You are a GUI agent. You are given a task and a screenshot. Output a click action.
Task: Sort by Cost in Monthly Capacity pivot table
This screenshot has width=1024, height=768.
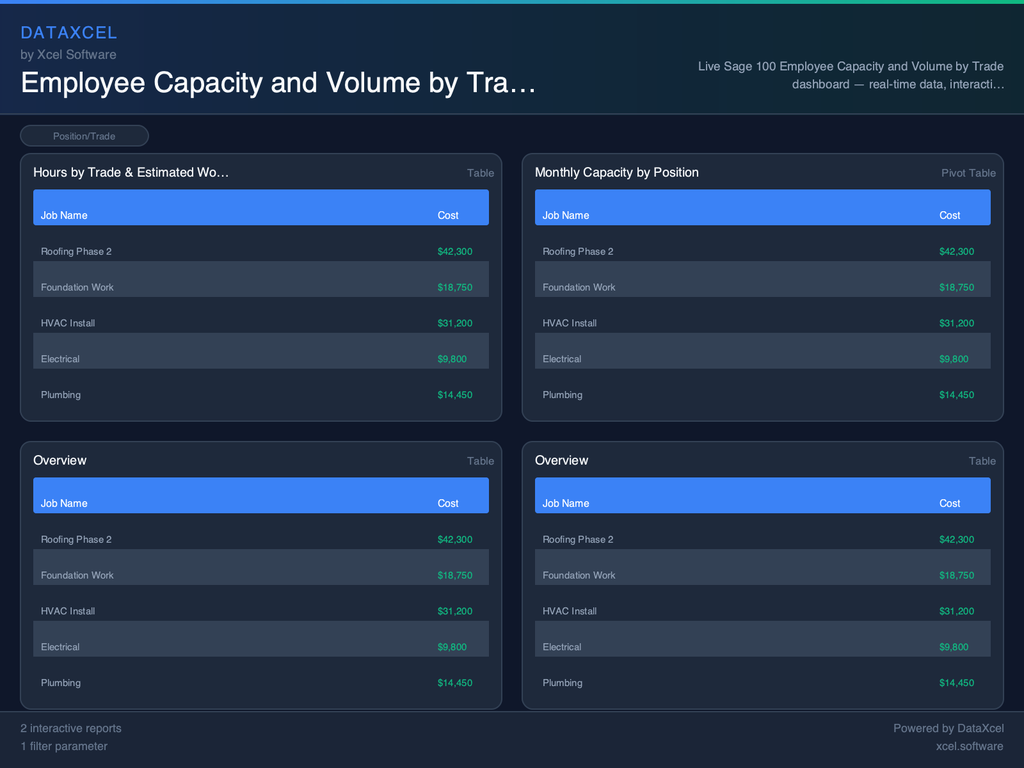949,215
